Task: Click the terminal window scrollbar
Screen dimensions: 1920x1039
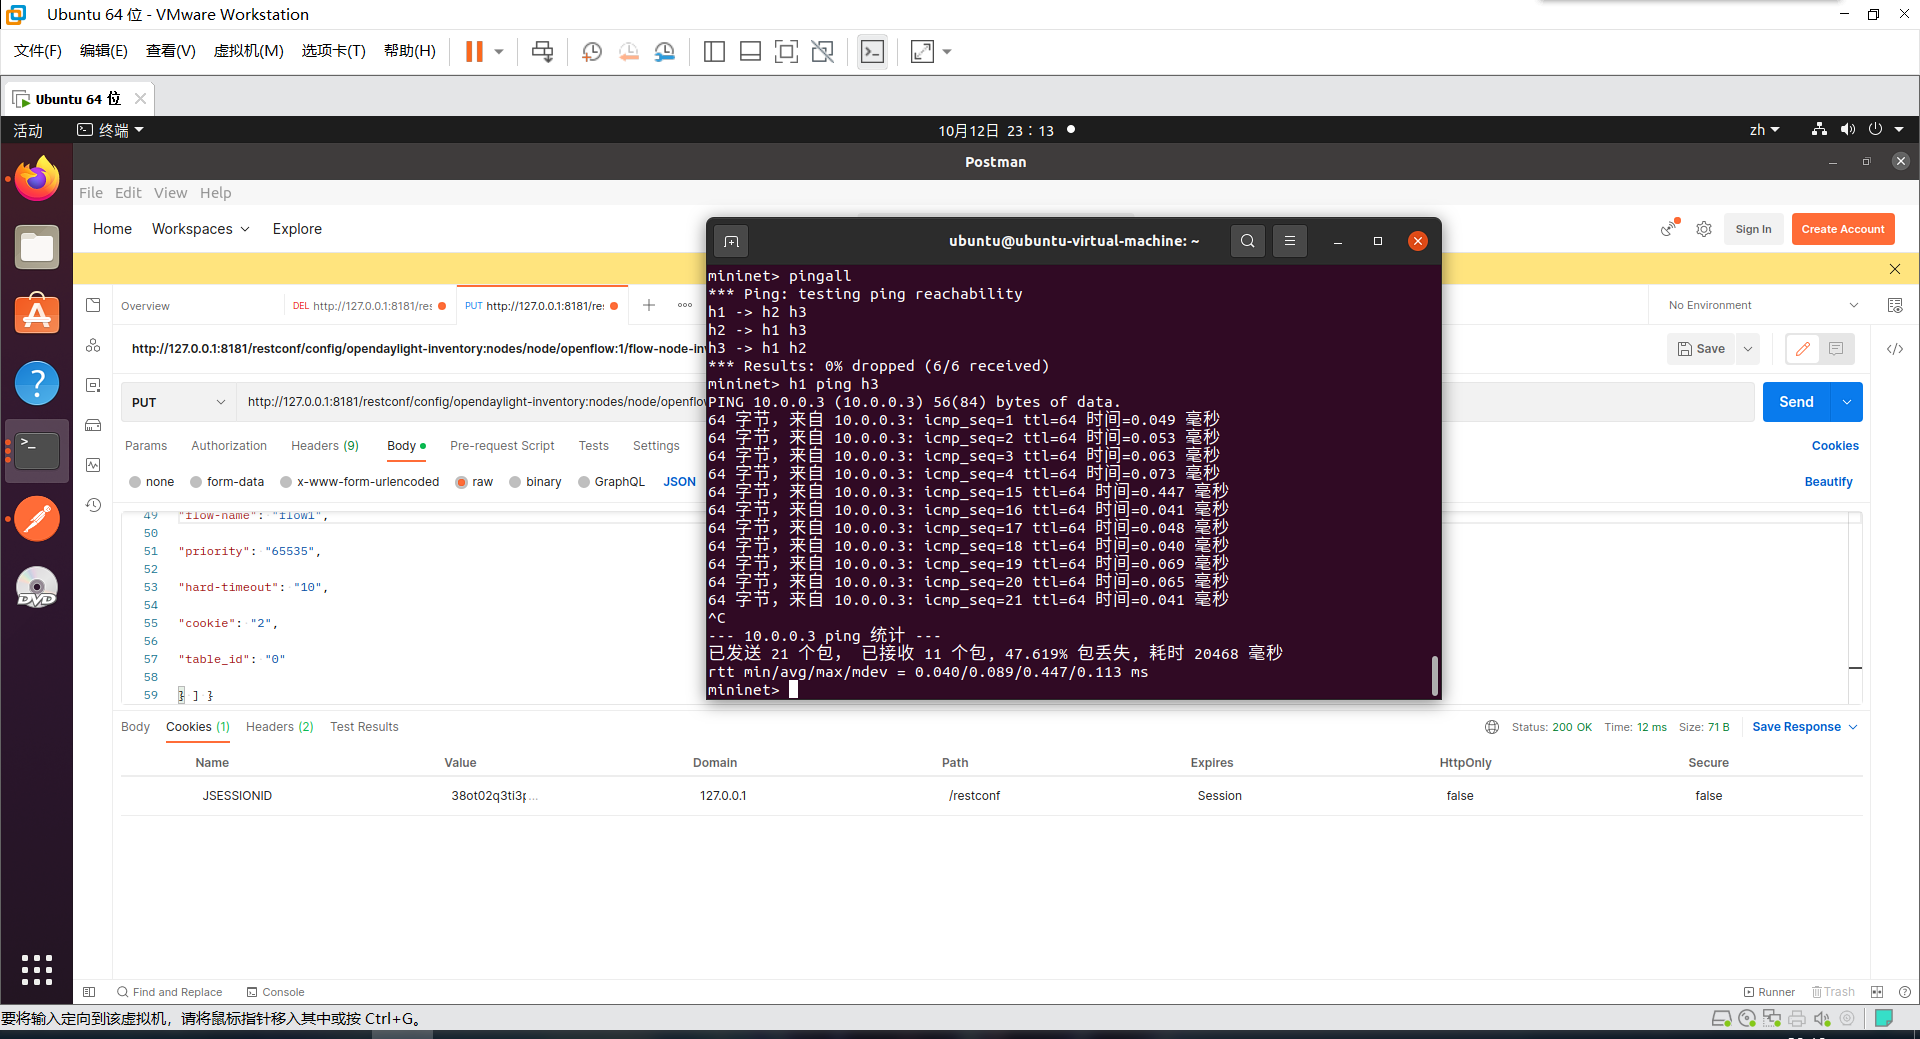Action: (x=1434, y=676)
